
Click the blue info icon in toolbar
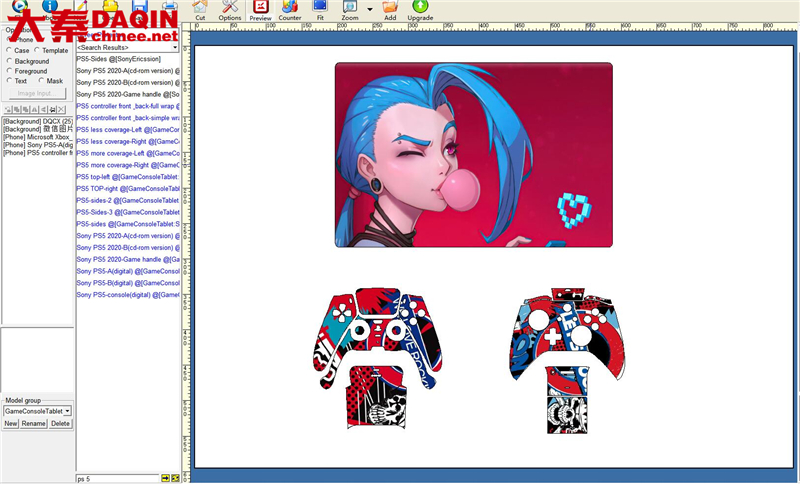(x=50, y=6)
